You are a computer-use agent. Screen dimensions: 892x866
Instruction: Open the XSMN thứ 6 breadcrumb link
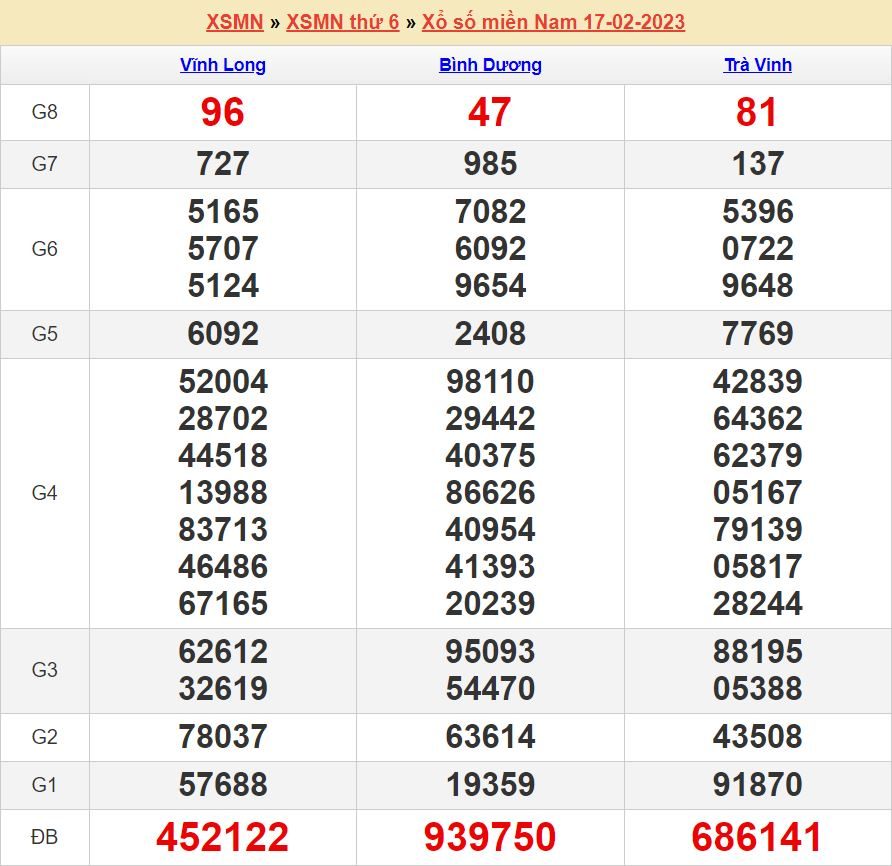pyautogui.click(x=342, y=22)
